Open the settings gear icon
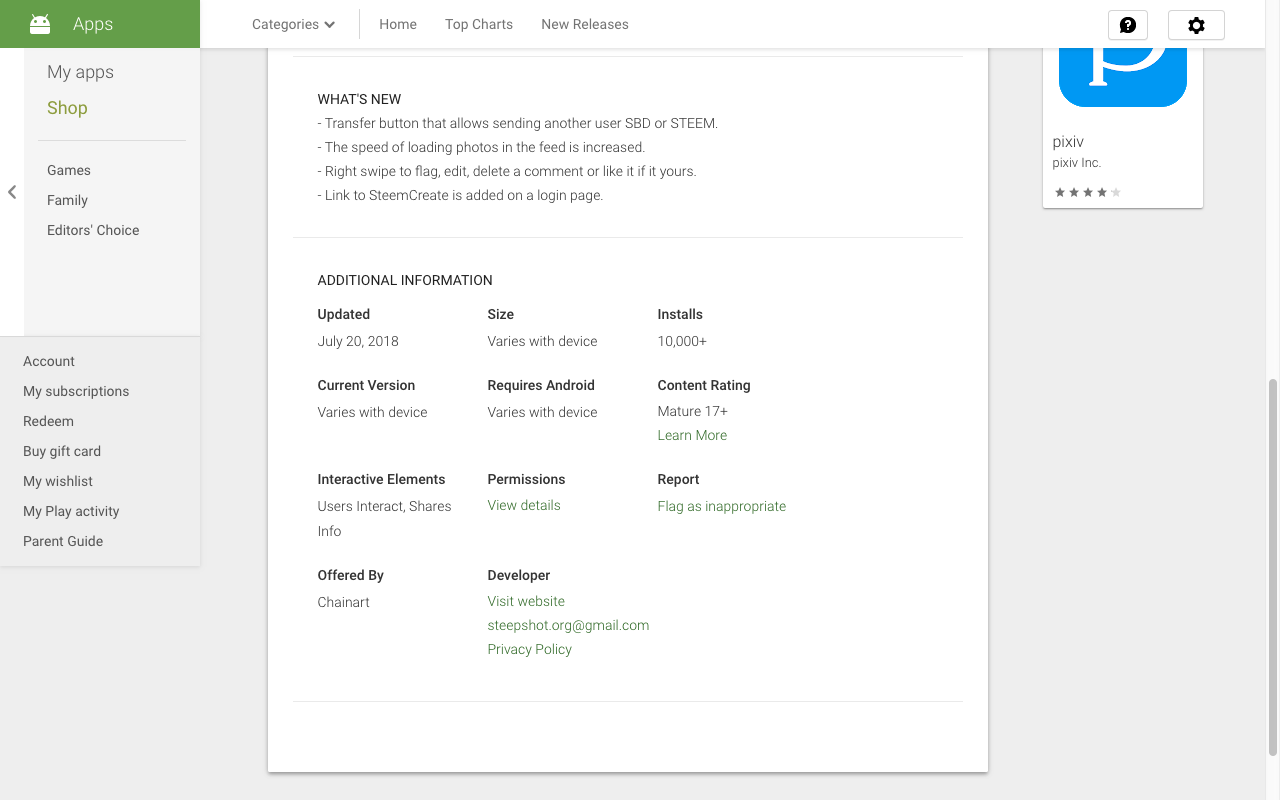This screenshot has width=1280, height=800. pos(1196,25)
